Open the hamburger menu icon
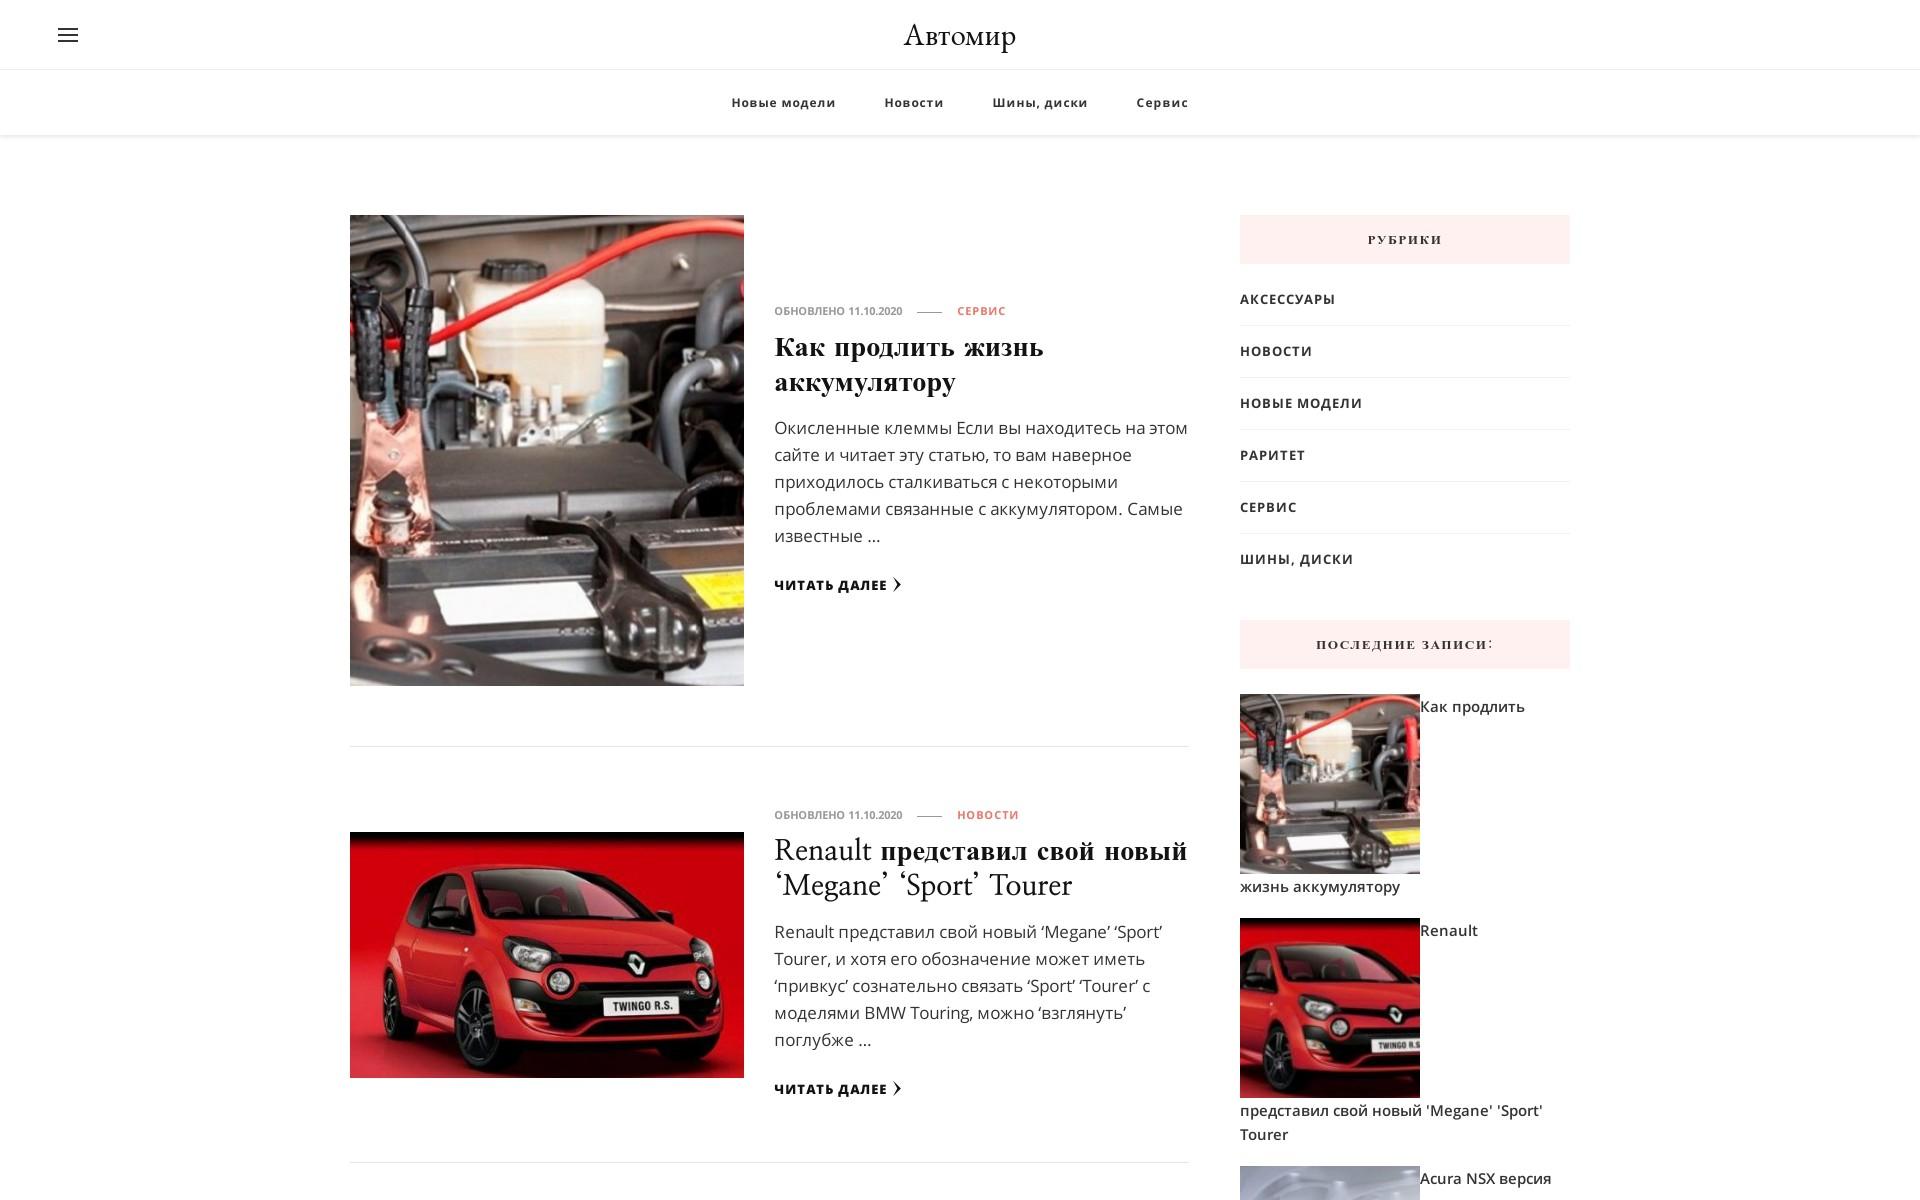Image resolution: width=1920 pixels, height=1200 pixels. [x=68, y=35]
